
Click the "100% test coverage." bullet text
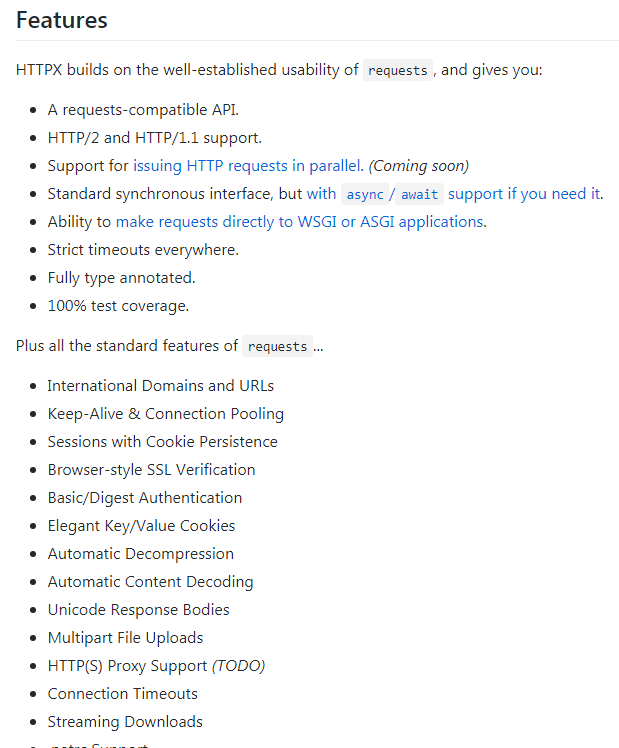[x=118, y=306]
